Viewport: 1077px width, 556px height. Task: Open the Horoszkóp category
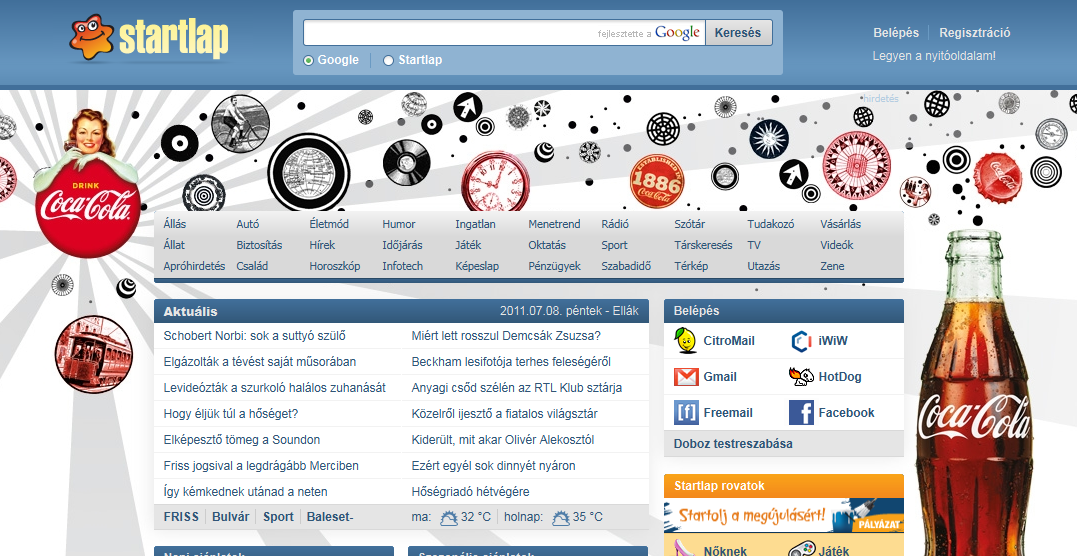[x=335, y=266]
